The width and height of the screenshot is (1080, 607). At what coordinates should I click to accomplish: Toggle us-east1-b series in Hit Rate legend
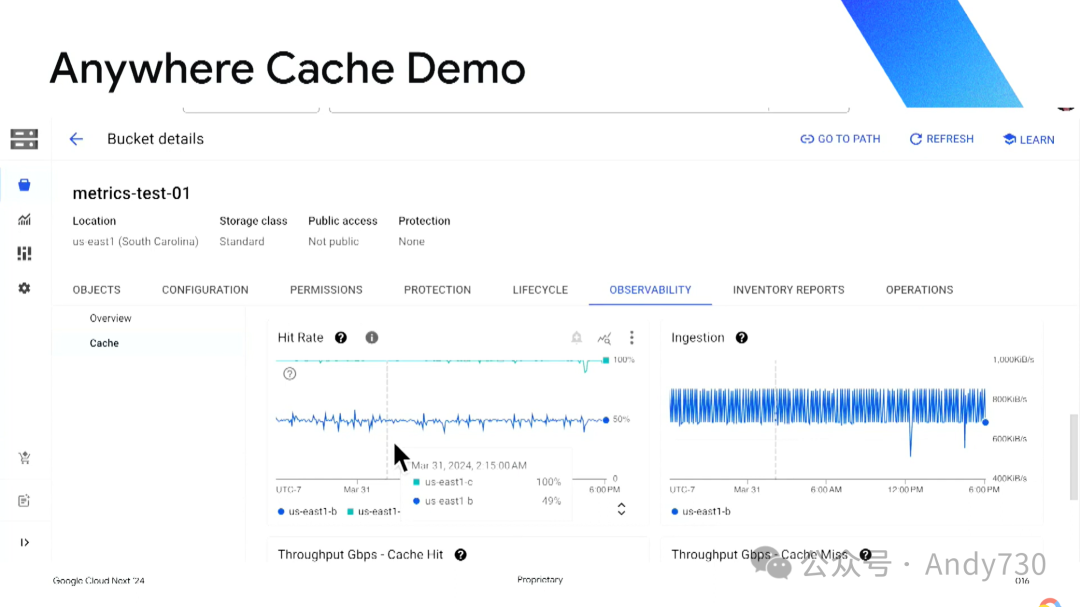307,512
